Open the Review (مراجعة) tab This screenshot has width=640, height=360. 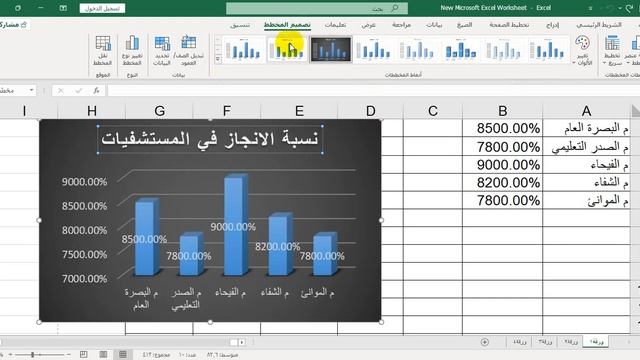point(401,25)
